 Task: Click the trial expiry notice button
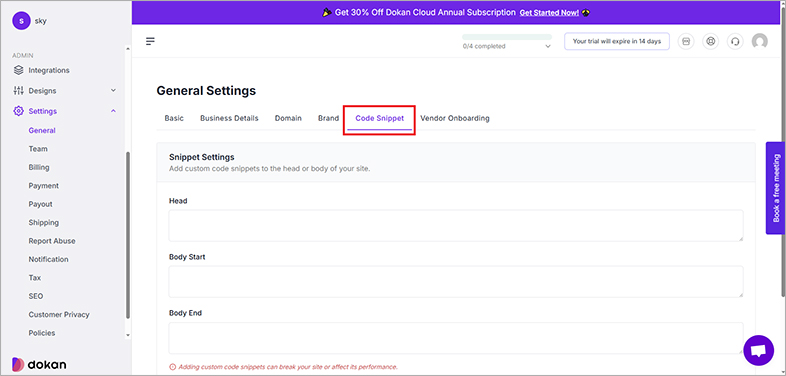[617, 41]
